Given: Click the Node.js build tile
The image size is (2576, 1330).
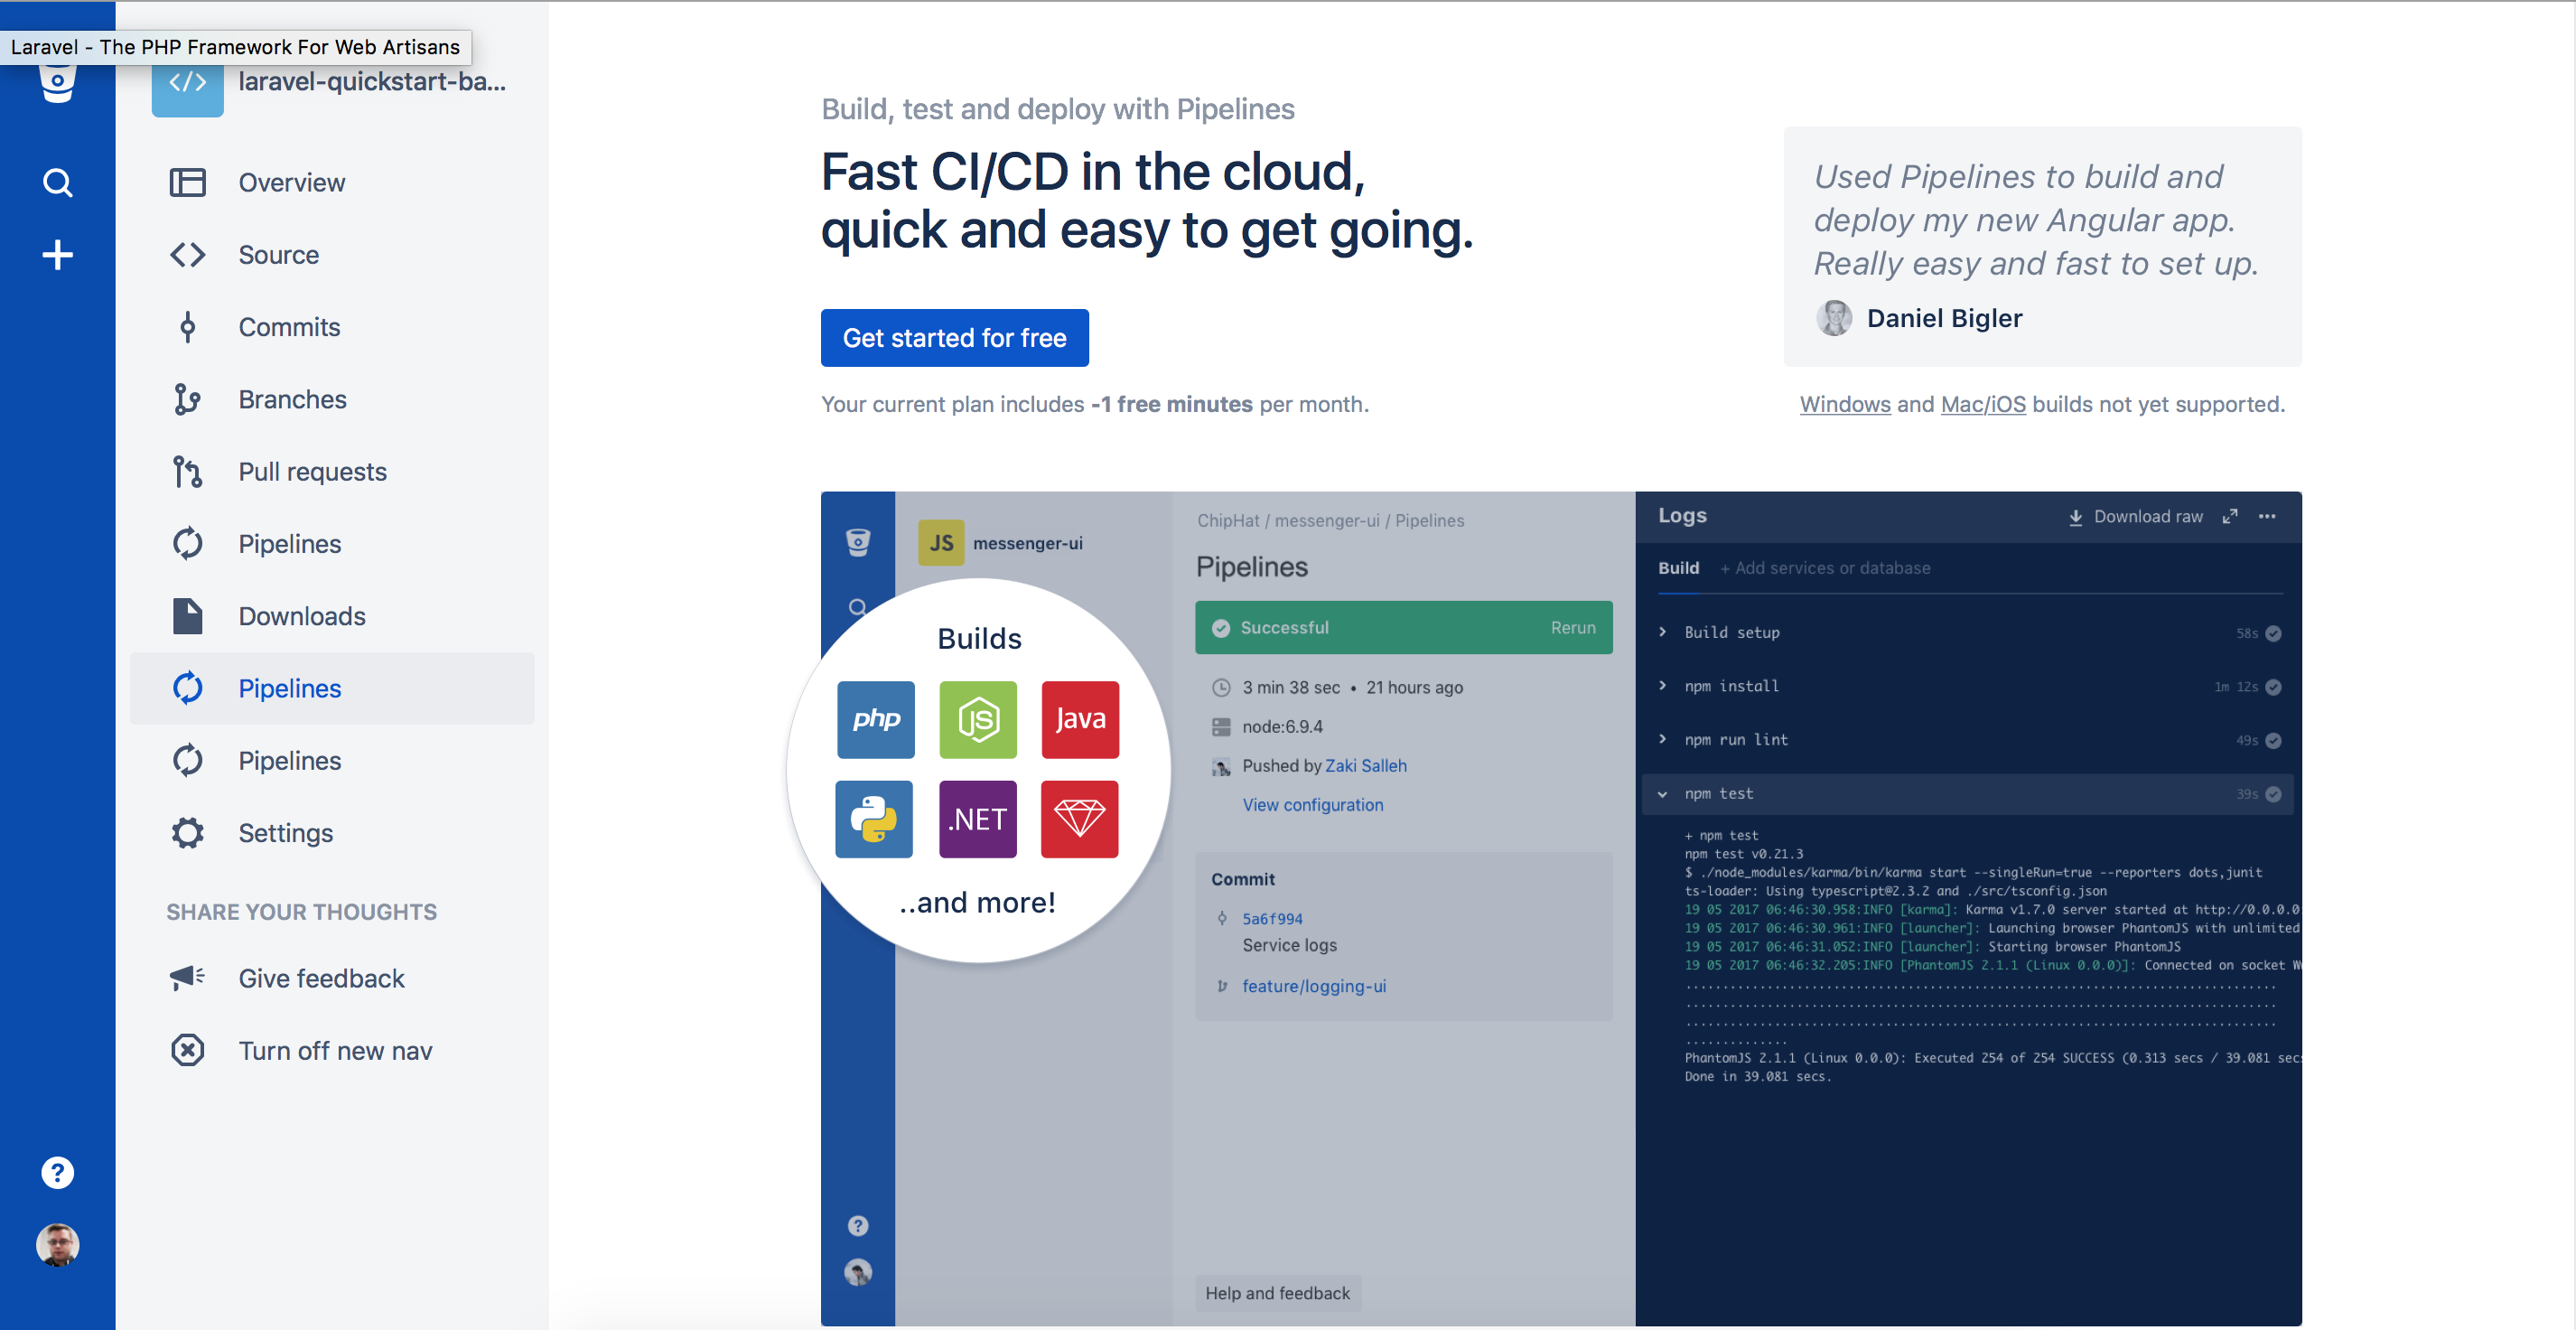Looking at the screenshot, I should [x=978, y=719].
